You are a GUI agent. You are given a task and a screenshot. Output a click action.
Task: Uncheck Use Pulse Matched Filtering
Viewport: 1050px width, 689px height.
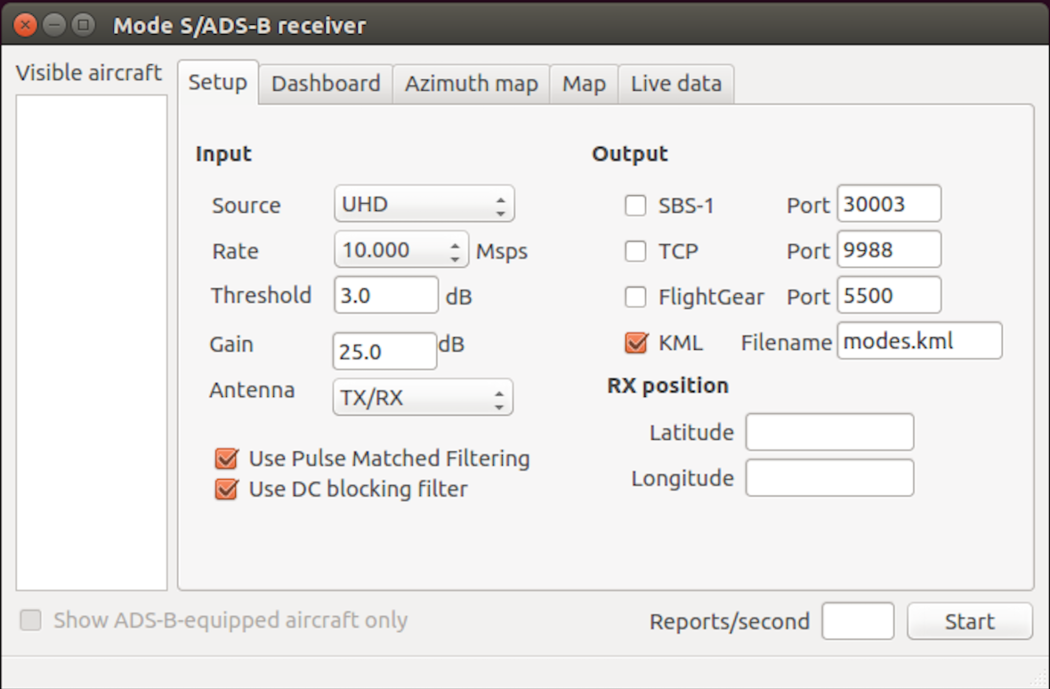coord(228,459)
